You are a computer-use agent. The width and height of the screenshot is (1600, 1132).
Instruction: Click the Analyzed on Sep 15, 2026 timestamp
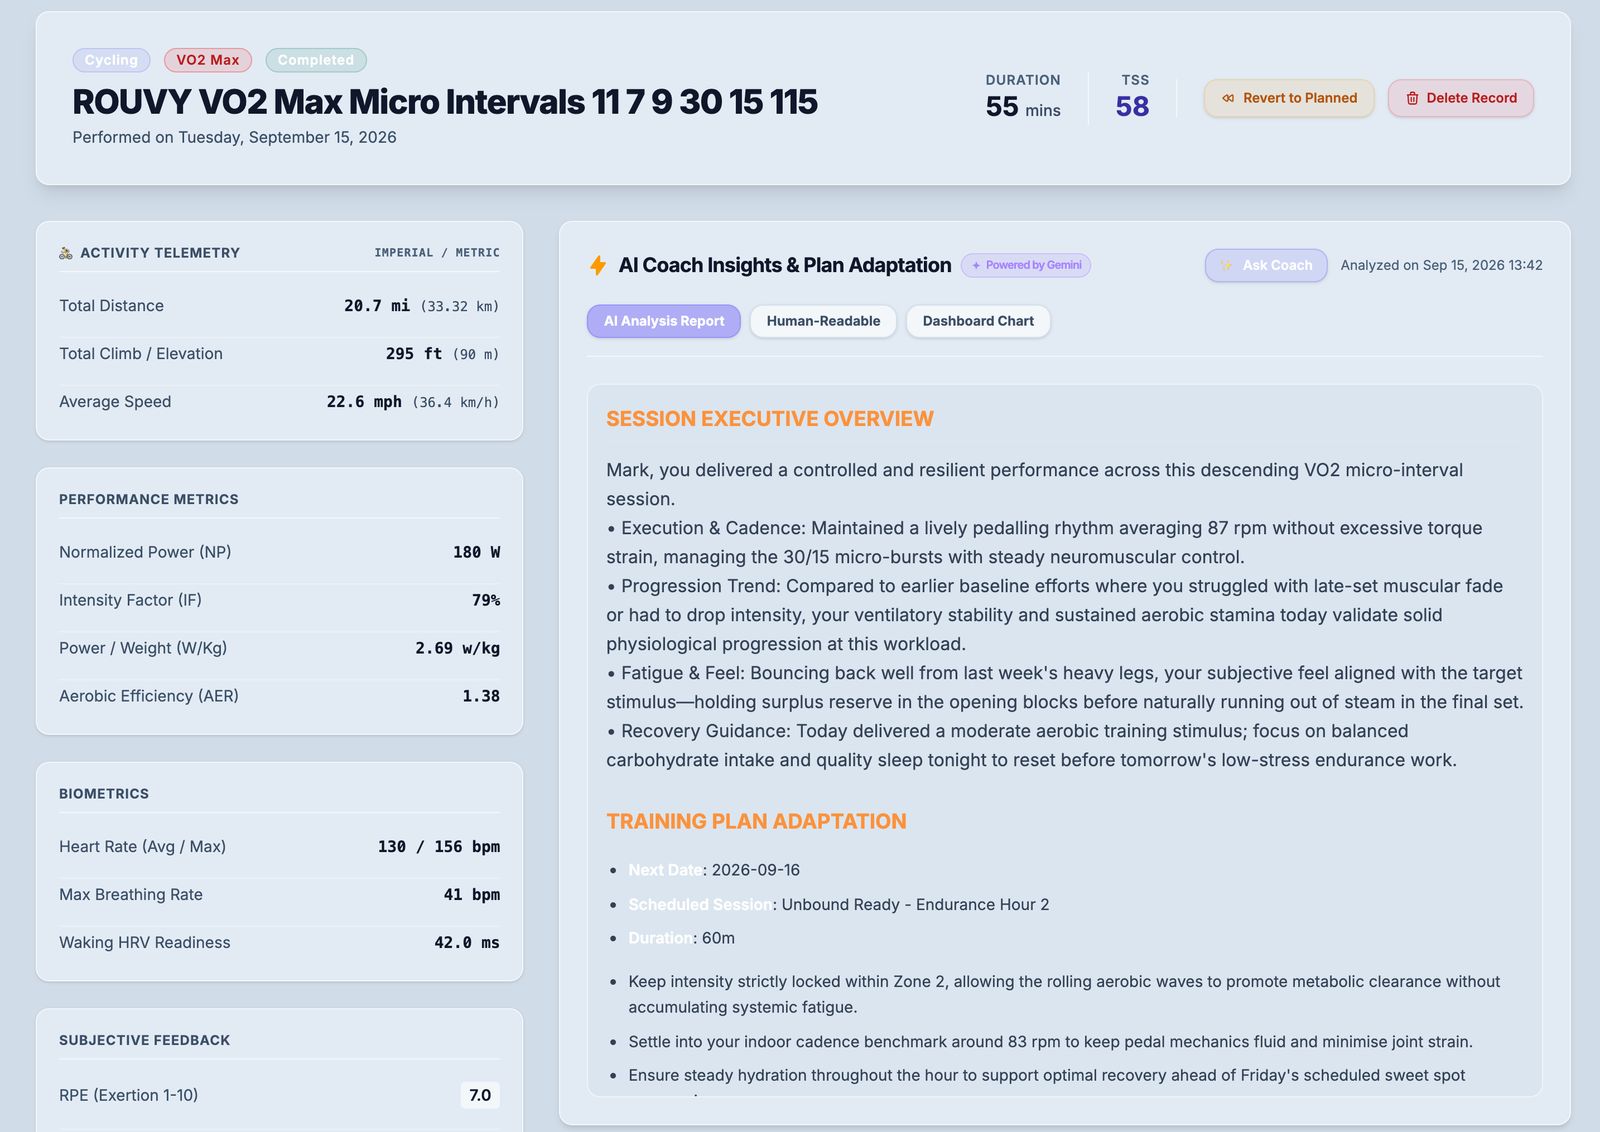[1441, 265]
